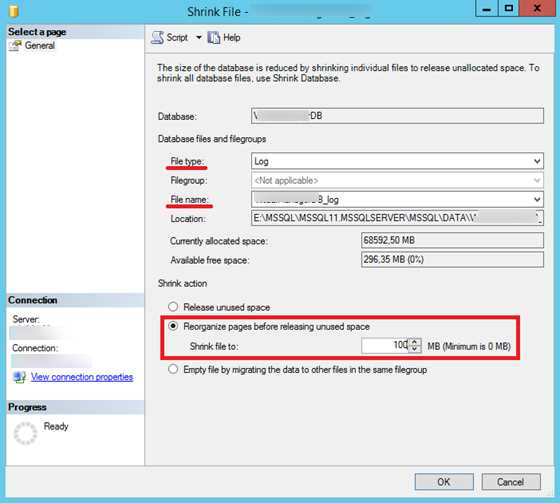This screenshot has height=503, width=560.
Task: Select the General page icon
Action: [15, 46]
